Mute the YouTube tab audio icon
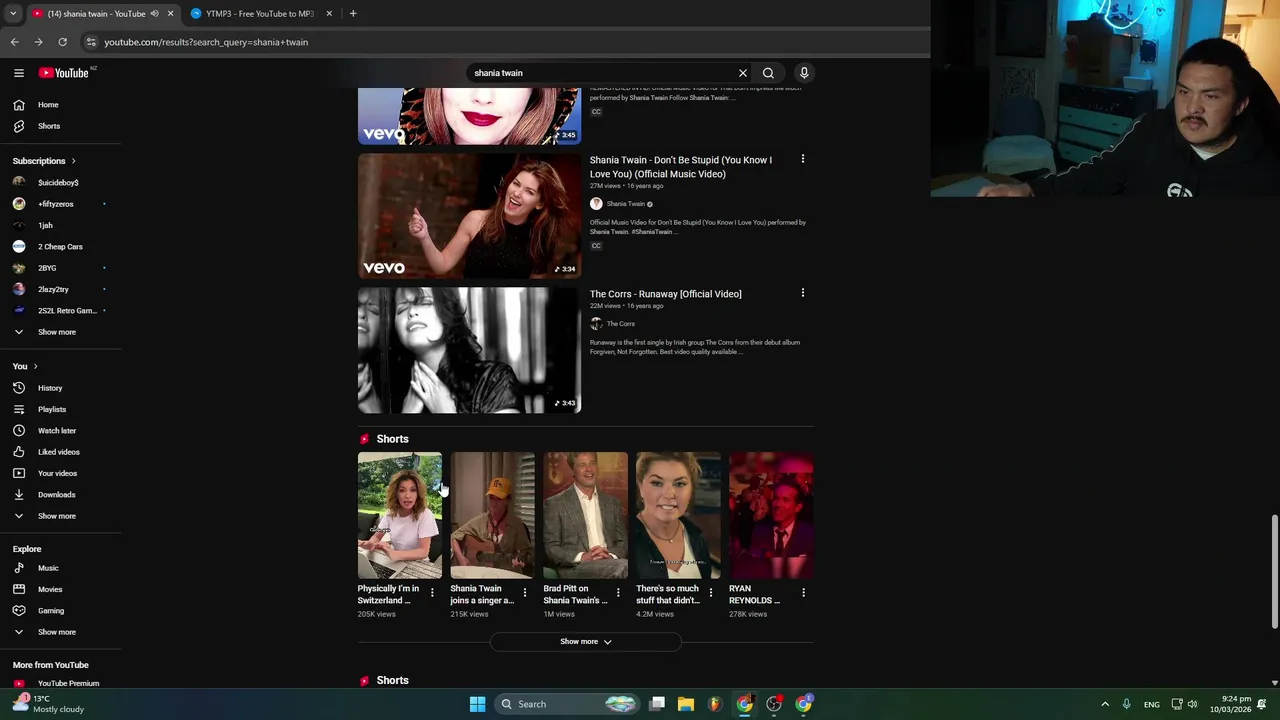The height and width of the screenshot is (720, 1280). point(154,14)
